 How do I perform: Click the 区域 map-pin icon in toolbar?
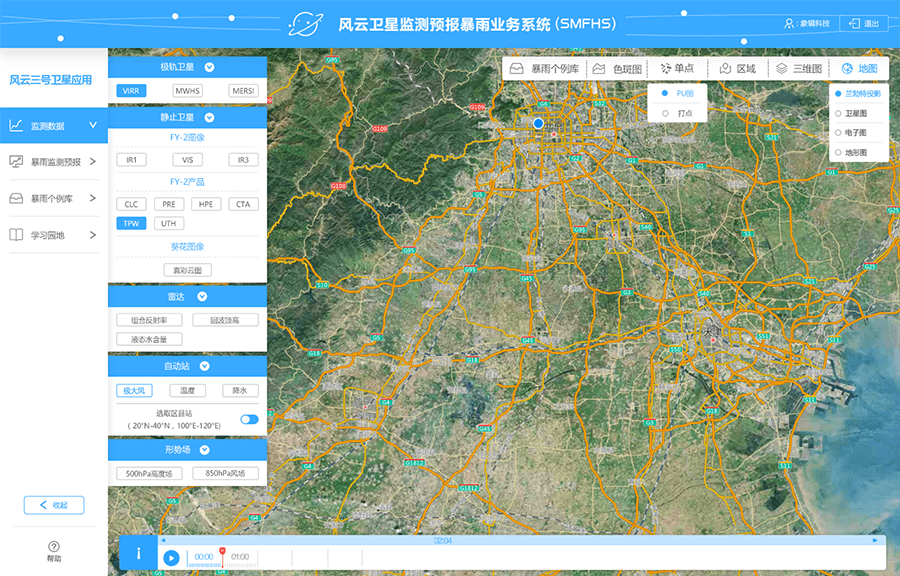pyautogui.click(x=725, y=69)
